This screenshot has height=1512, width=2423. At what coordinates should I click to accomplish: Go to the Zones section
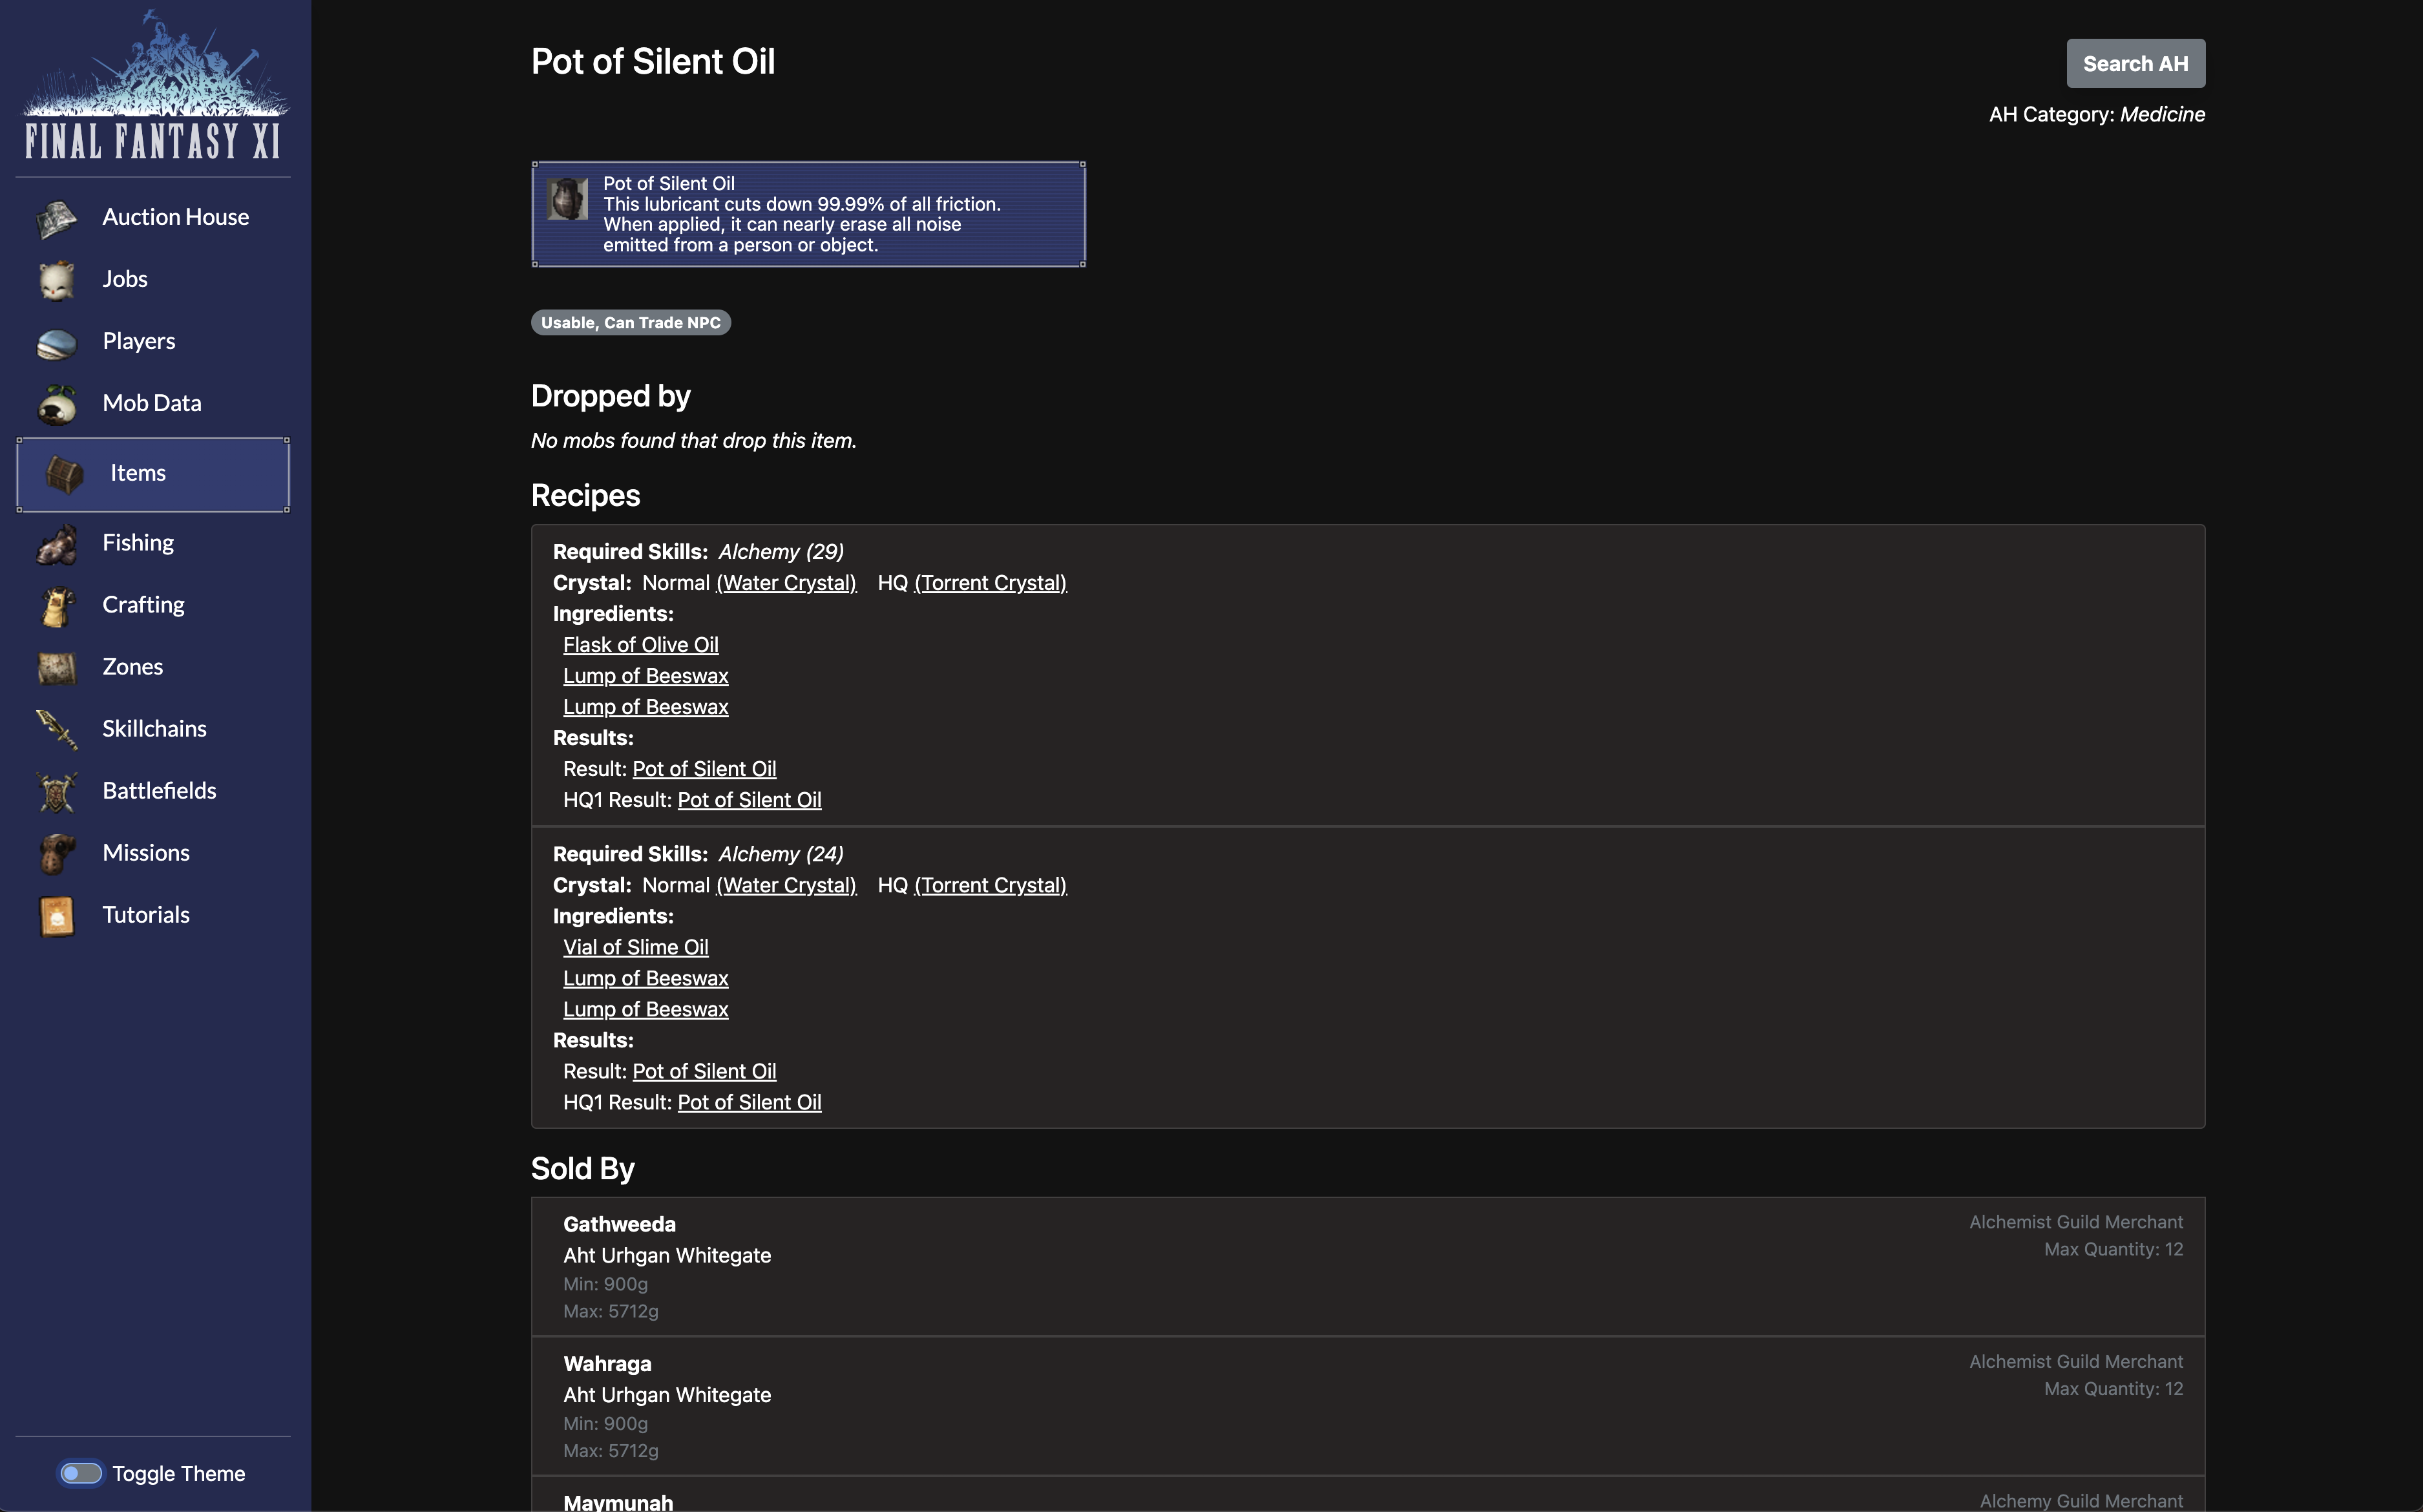(132, 667)
